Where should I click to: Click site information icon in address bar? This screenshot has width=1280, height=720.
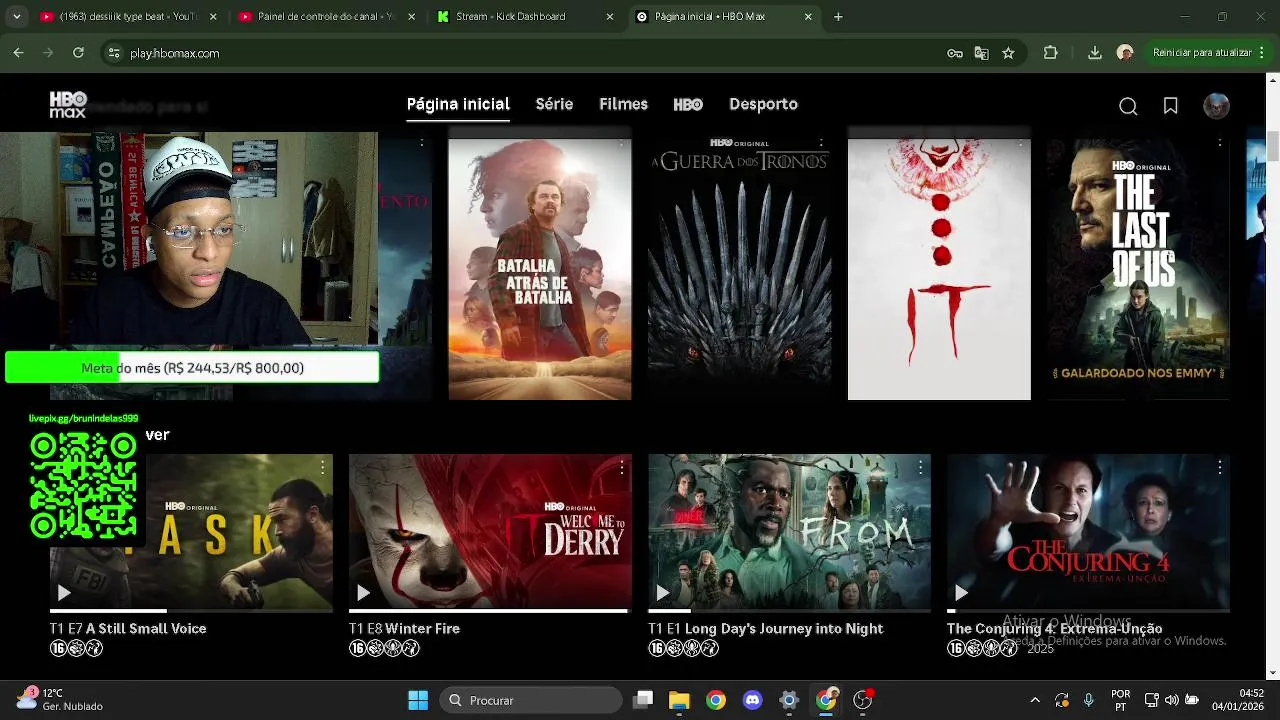click(114, 53)
